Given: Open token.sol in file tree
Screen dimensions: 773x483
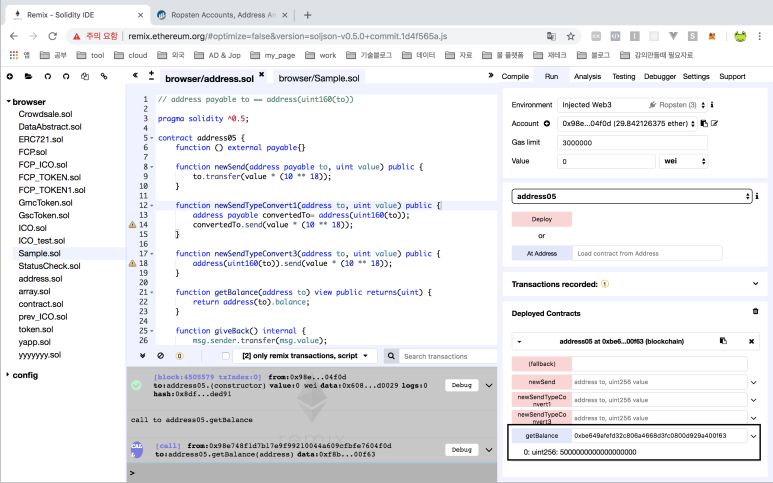Looking at the screenshot, I should coord(35,329).
